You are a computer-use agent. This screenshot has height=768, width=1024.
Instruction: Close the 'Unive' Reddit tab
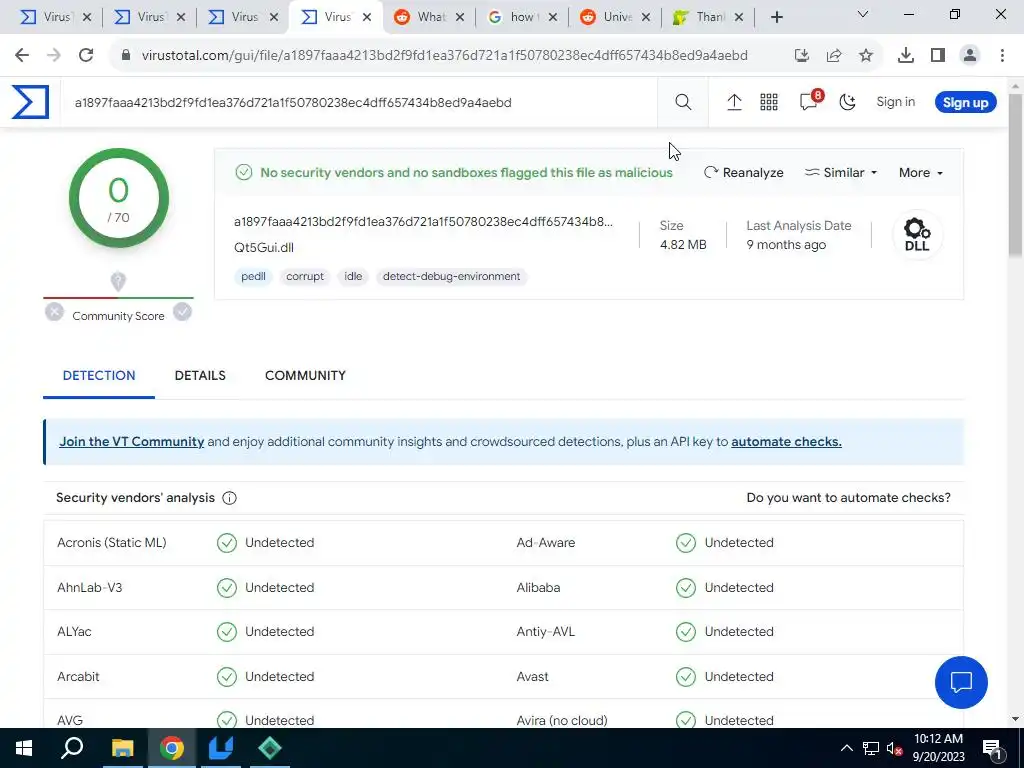pos(646,17)
